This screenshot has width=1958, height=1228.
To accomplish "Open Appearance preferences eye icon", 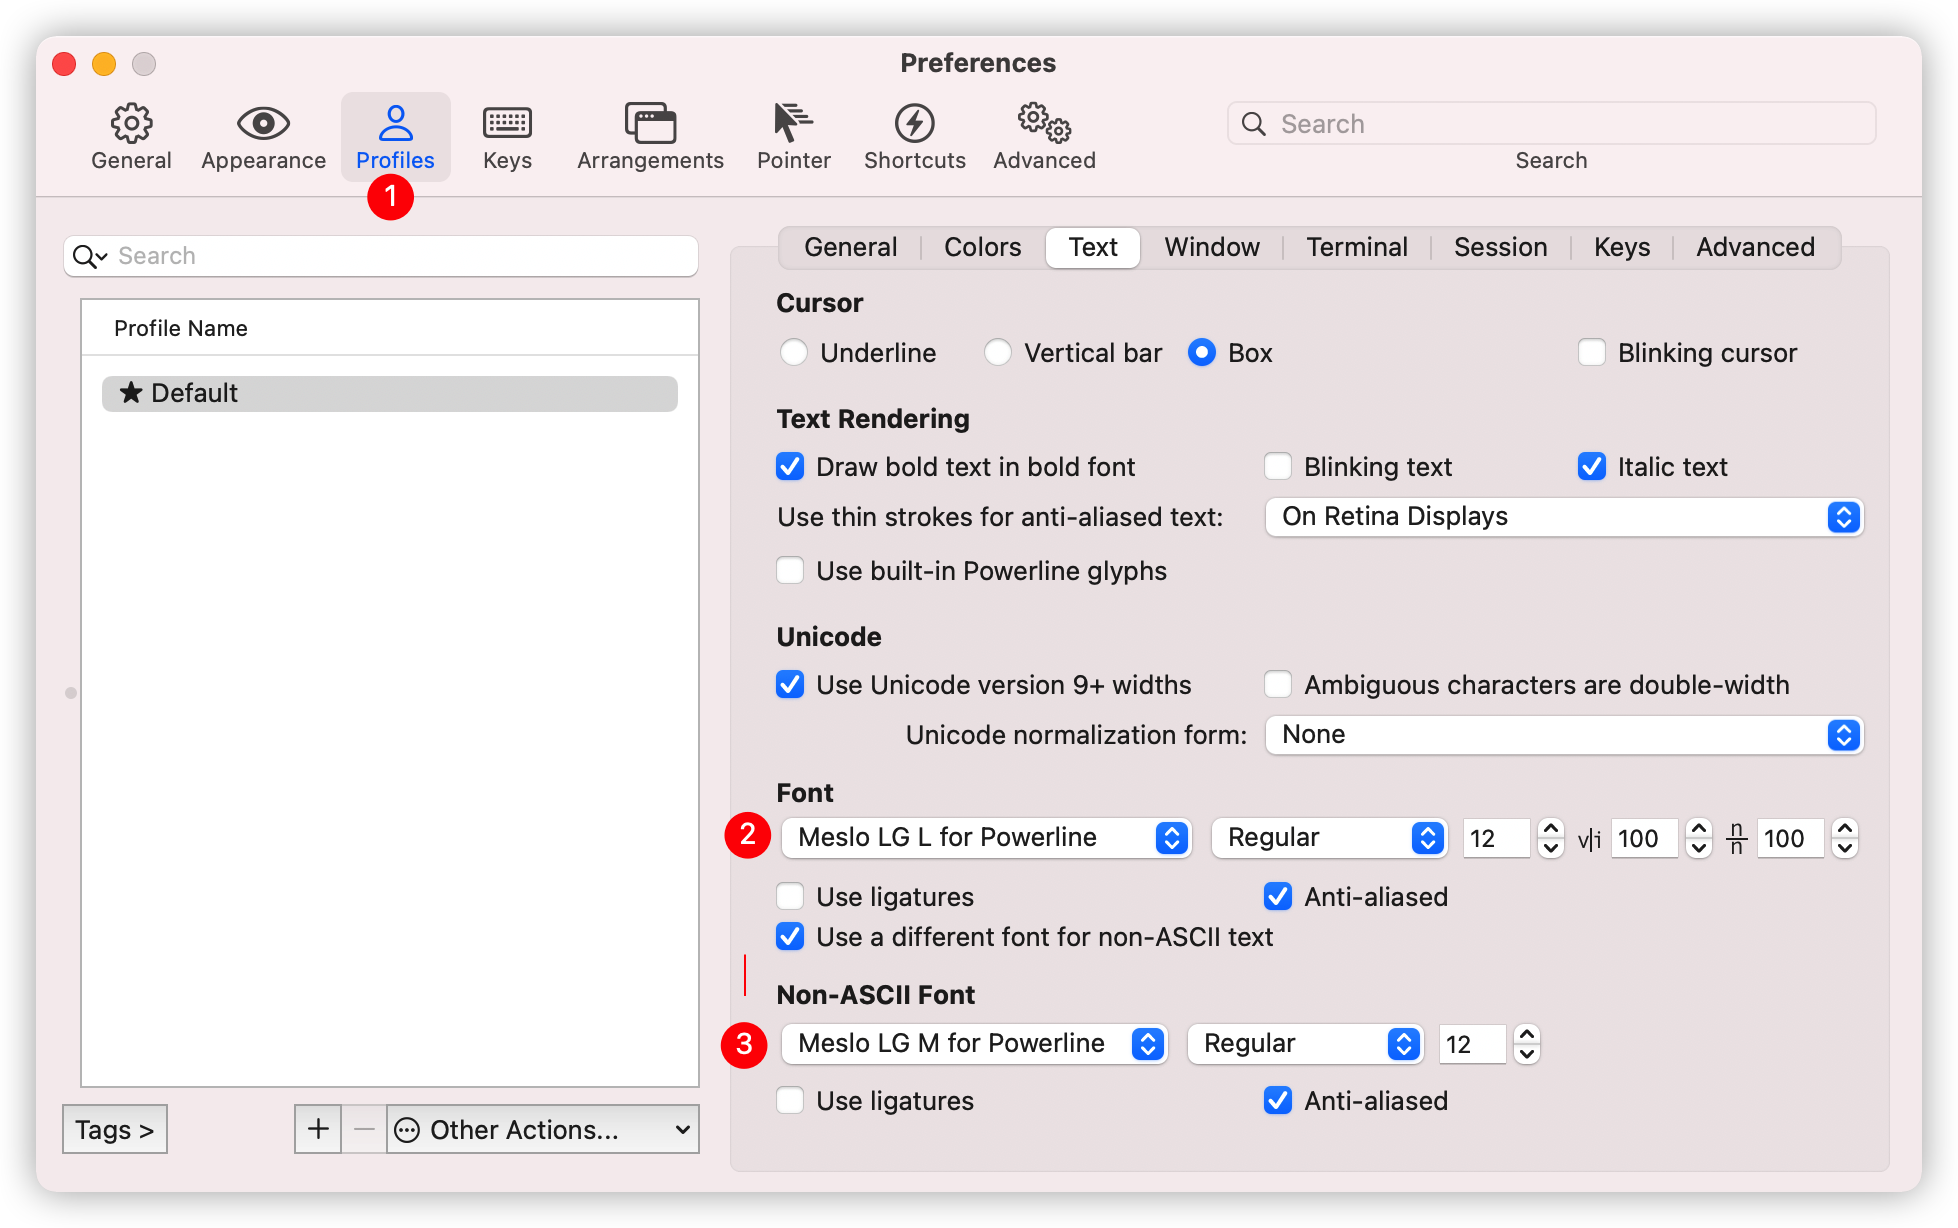I will tap(263, 124).
